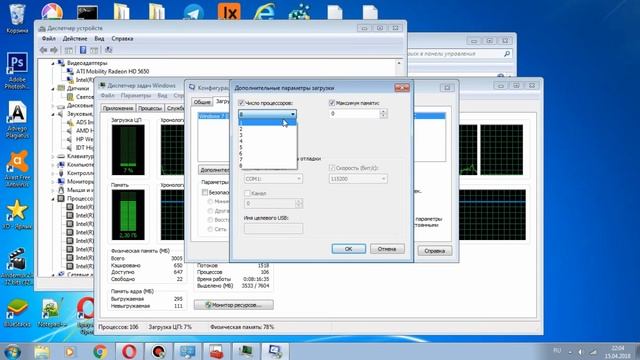Click Device Manager scrollbar up arrow

pyautogui.click(x=399, y=63)
